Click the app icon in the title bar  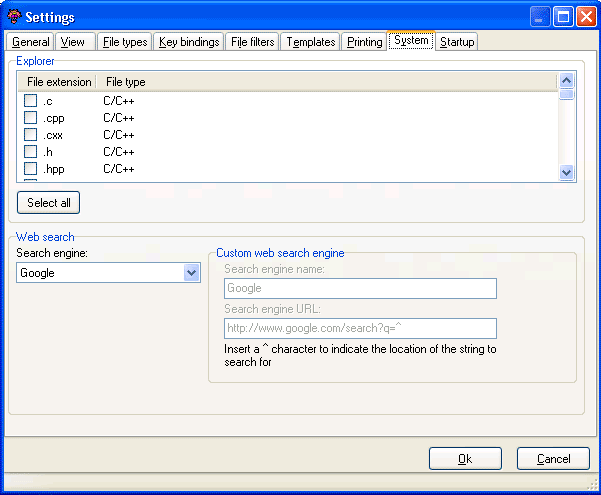click(x=13, y=17)
